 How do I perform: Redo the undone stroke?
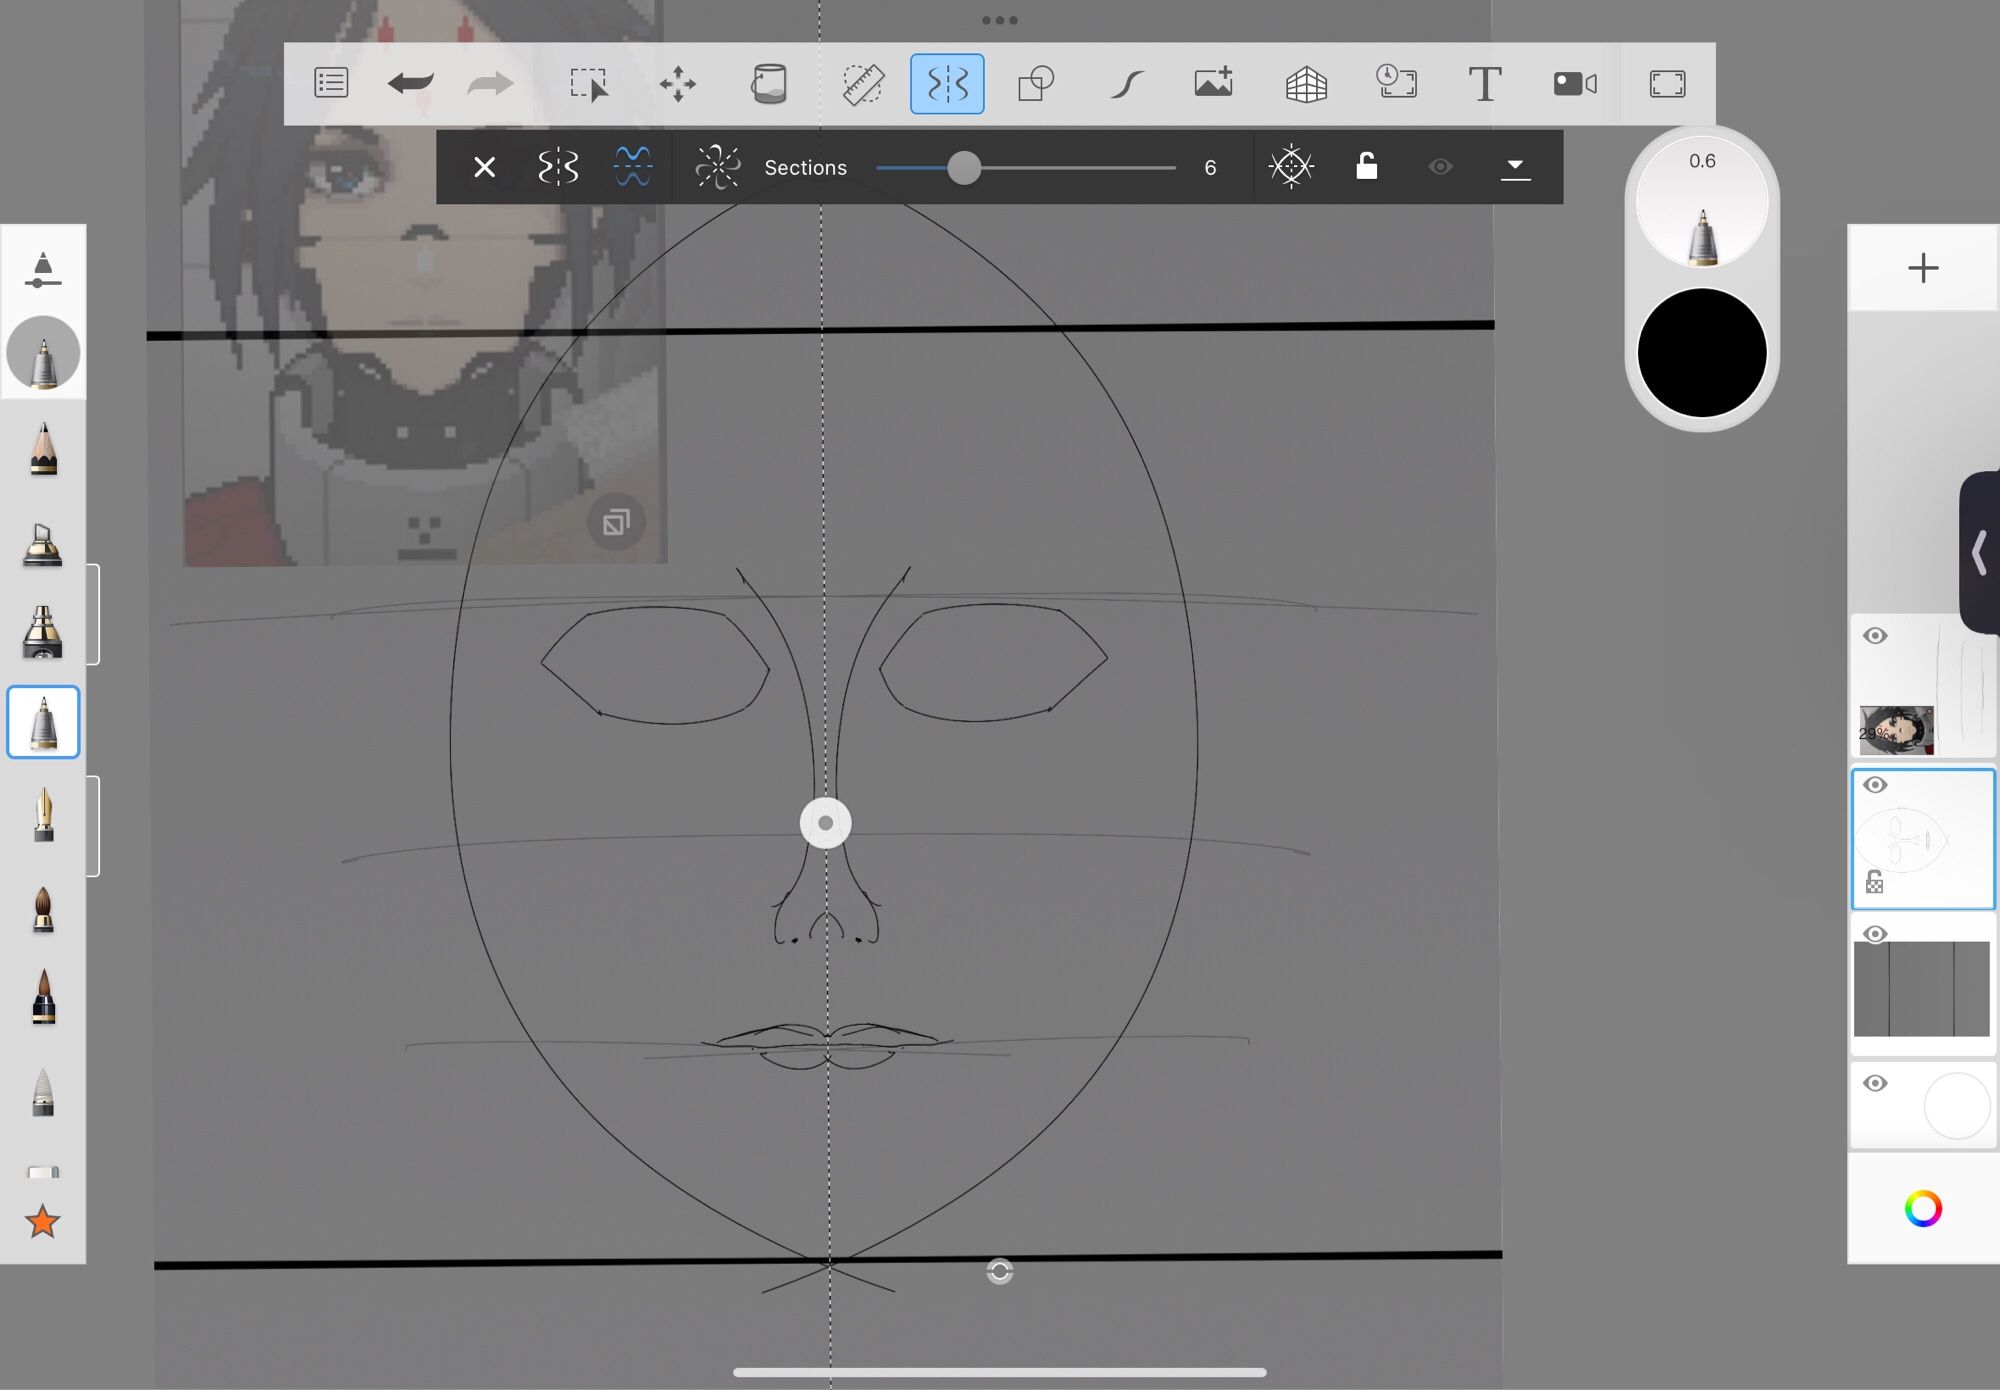click(490, 83)
